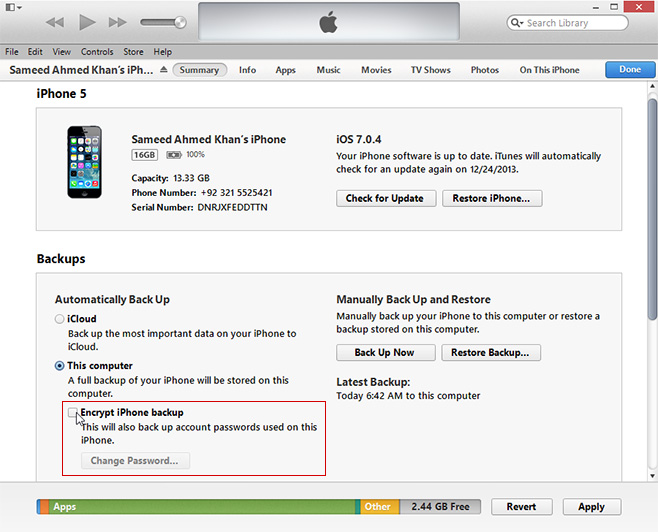Open the Controls menu

coord(97,52)
